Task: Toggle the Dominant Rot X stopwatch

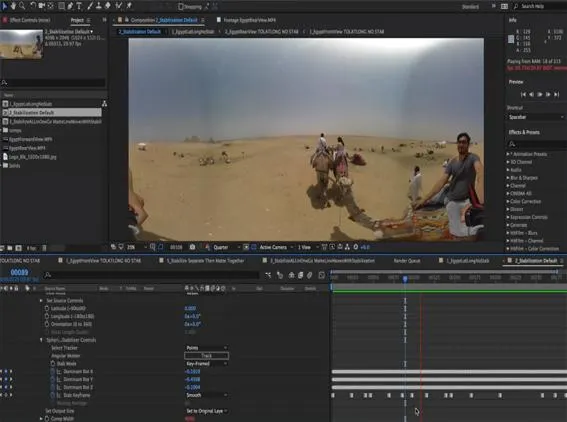Action: pos(53,372)
